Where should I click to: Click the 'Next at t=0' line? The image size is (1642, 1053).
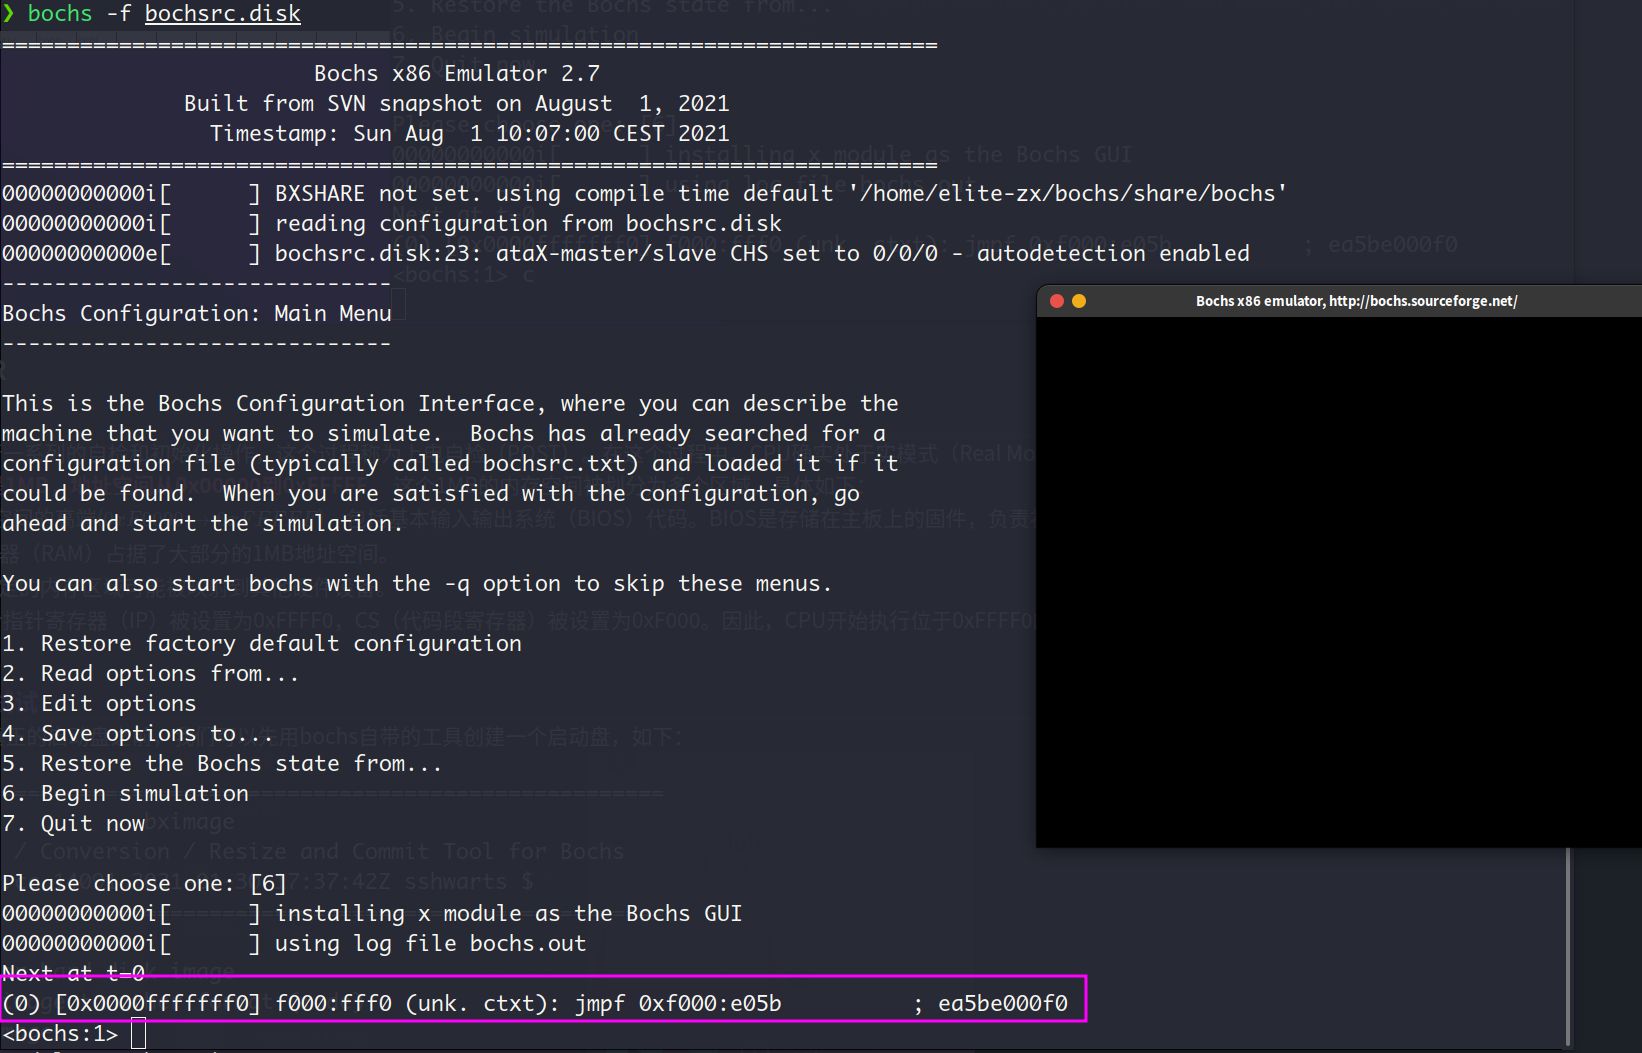coord(74,974)
